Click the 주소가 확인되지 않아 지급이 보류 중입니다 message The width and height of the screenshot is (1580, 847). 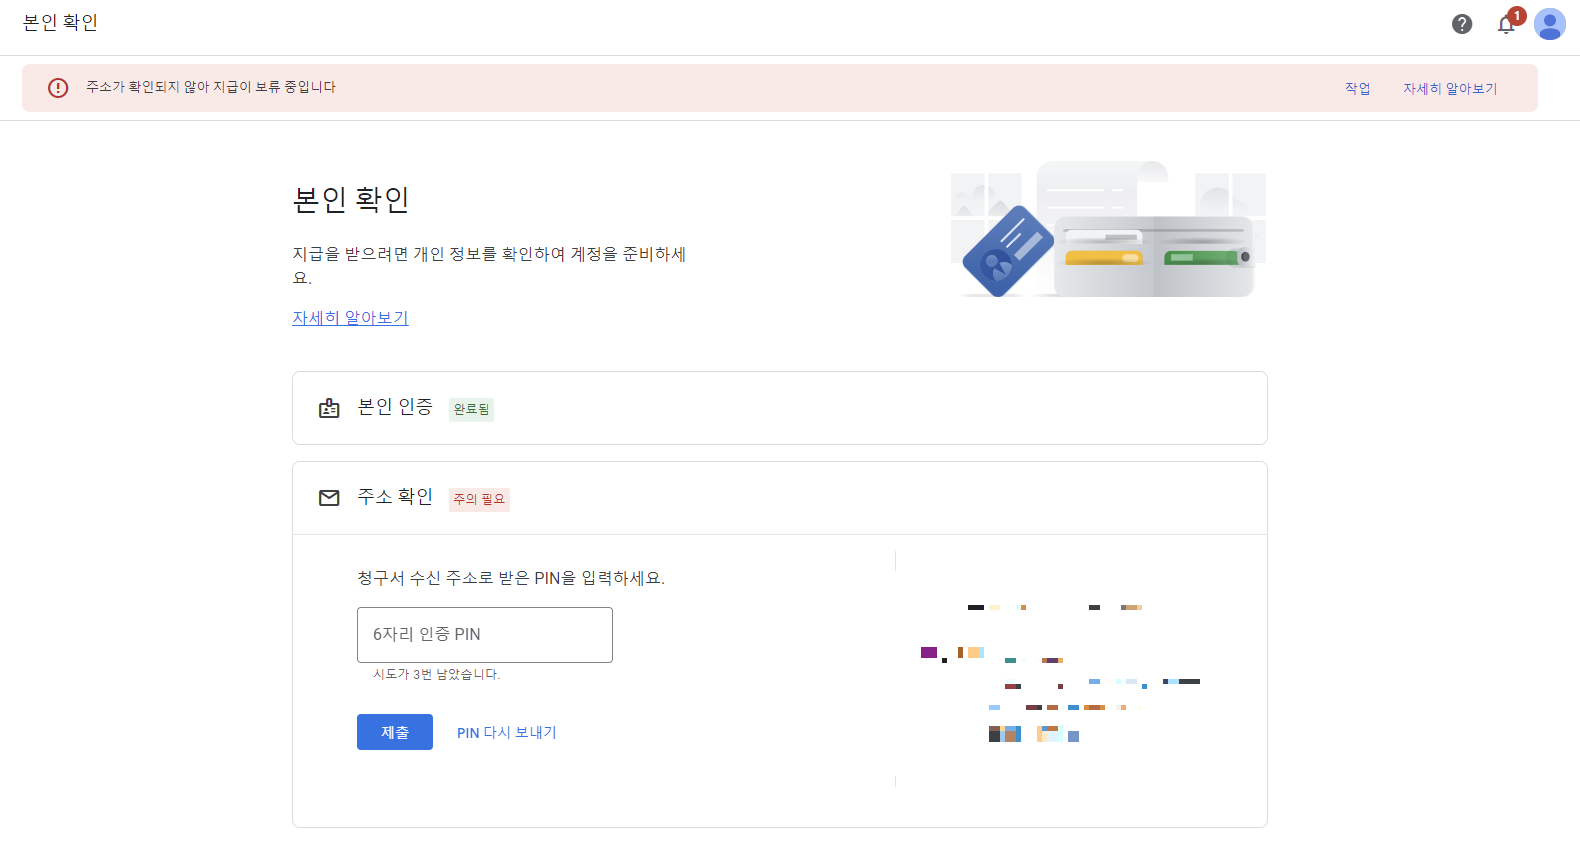211,87
